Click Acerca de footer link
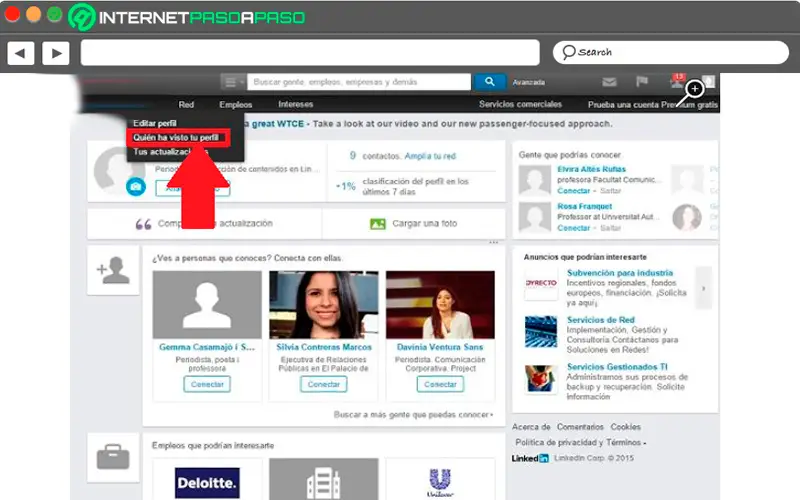800x500 pixels. pyautogui.click(x=531, y=427)
